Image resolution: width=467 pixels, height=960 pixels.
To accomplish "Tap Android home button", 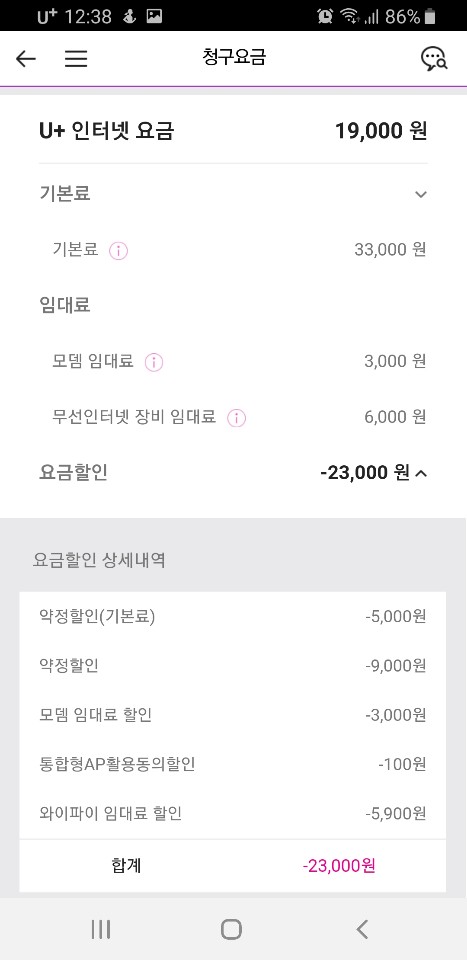I will point(231,929).
